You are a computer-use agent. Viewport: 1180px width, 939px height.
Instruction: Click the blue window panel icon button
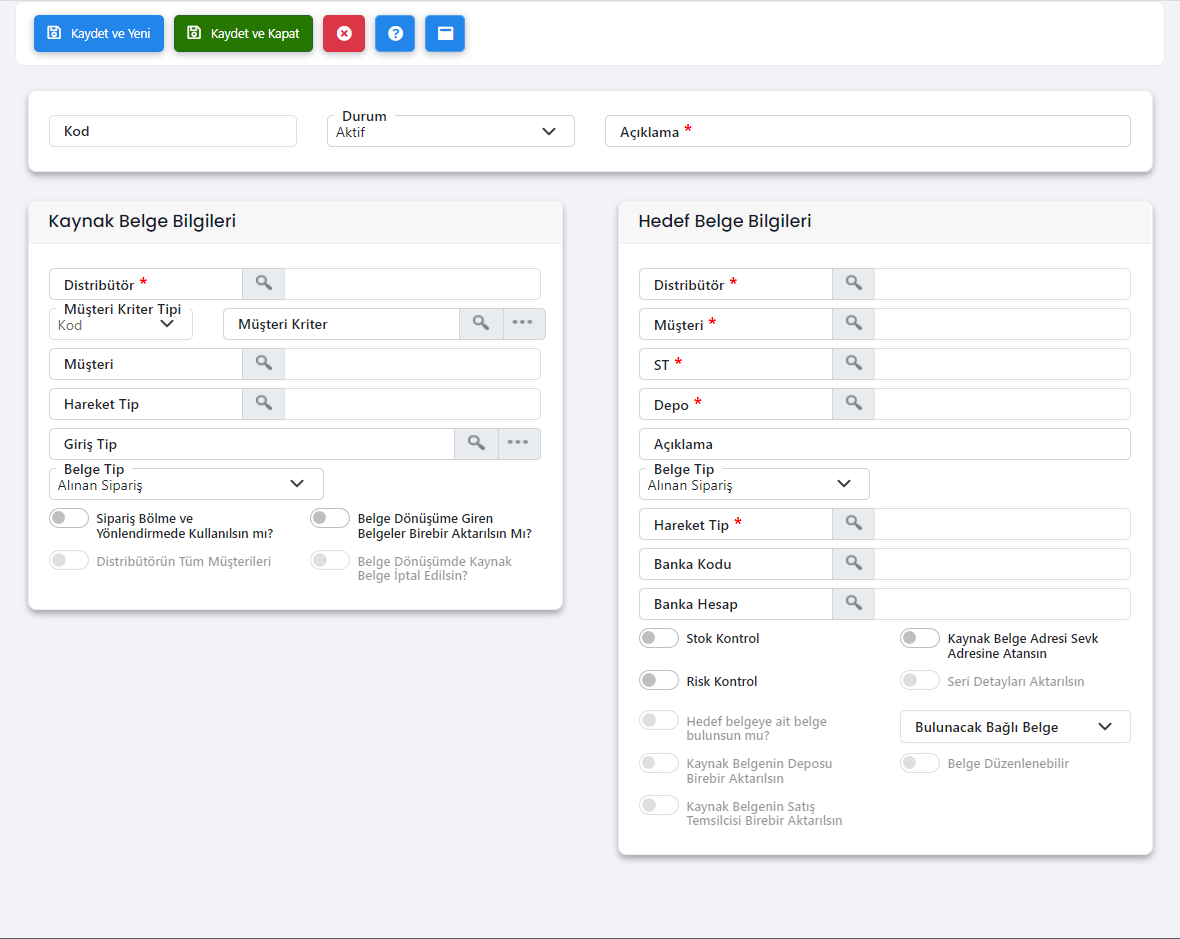pos(445,33)
